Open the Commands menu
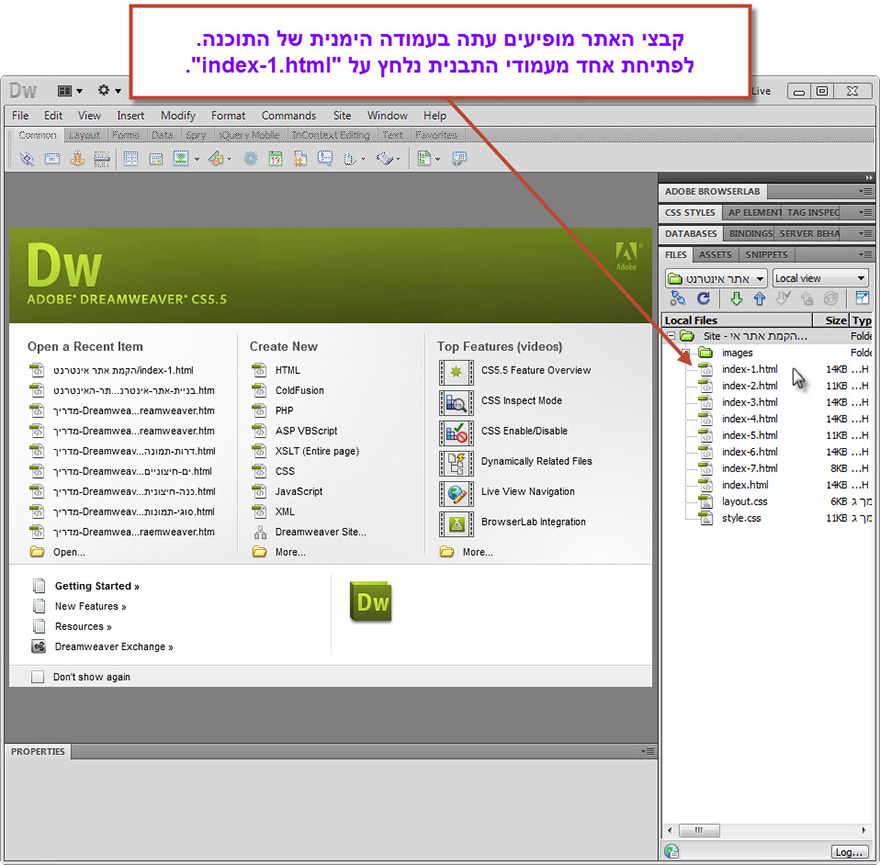 tap(288, 116)
